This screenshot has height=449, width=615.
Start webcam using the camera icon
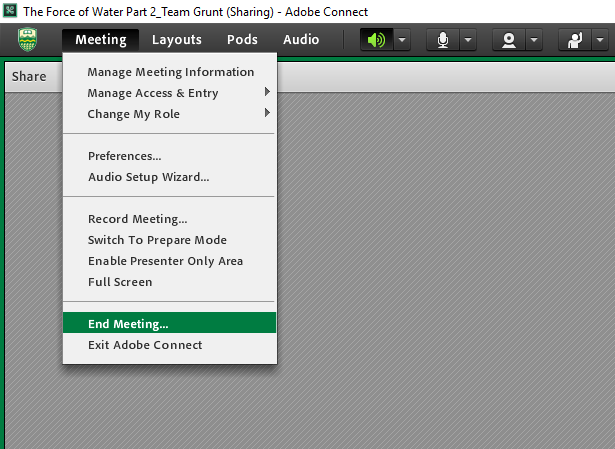point(509,40)
